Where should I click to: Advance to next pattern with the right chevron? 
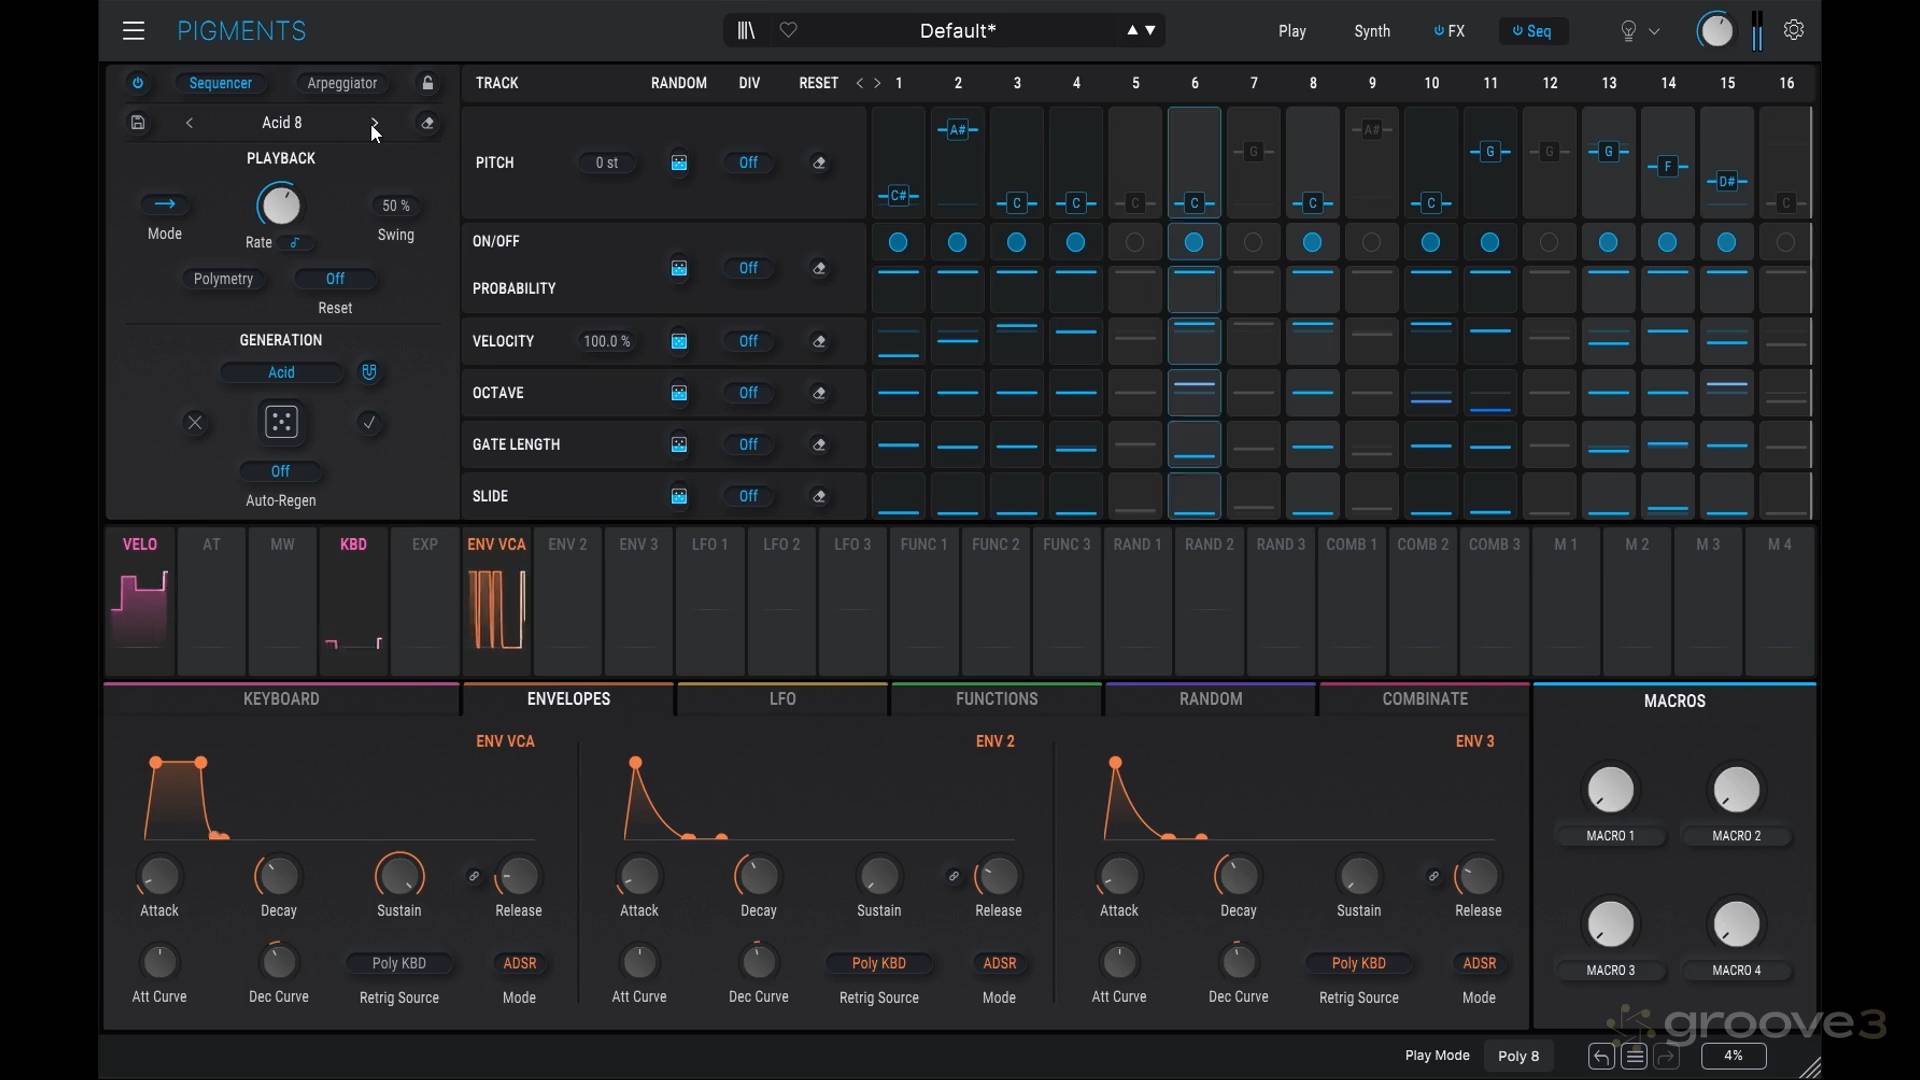(x=376, y=122)
